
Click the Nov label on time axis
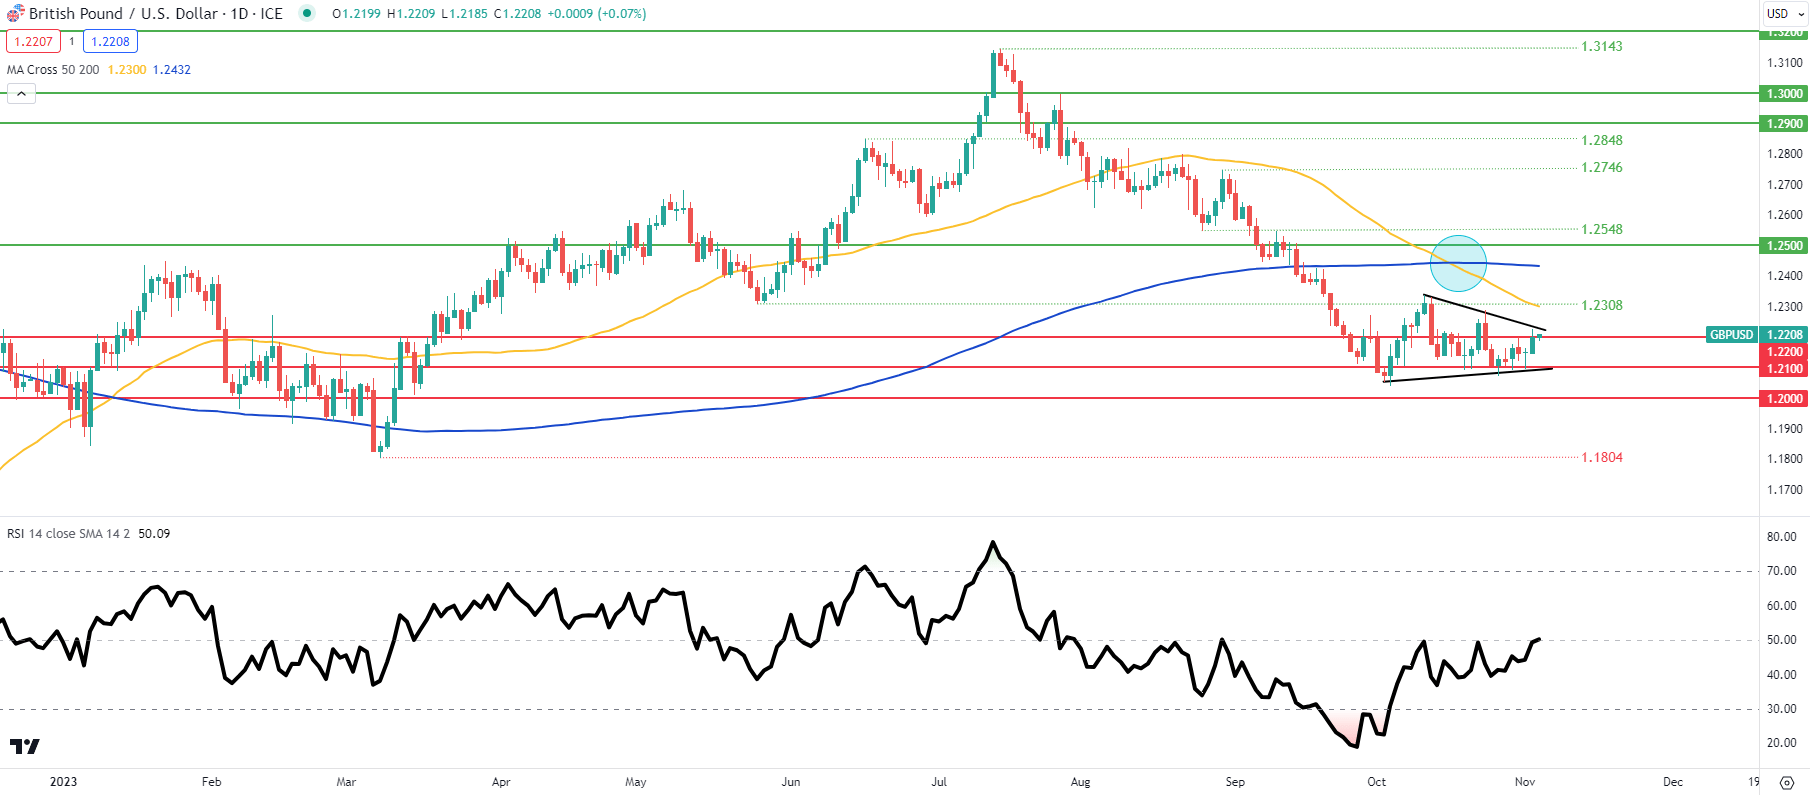pos(1524,781)
